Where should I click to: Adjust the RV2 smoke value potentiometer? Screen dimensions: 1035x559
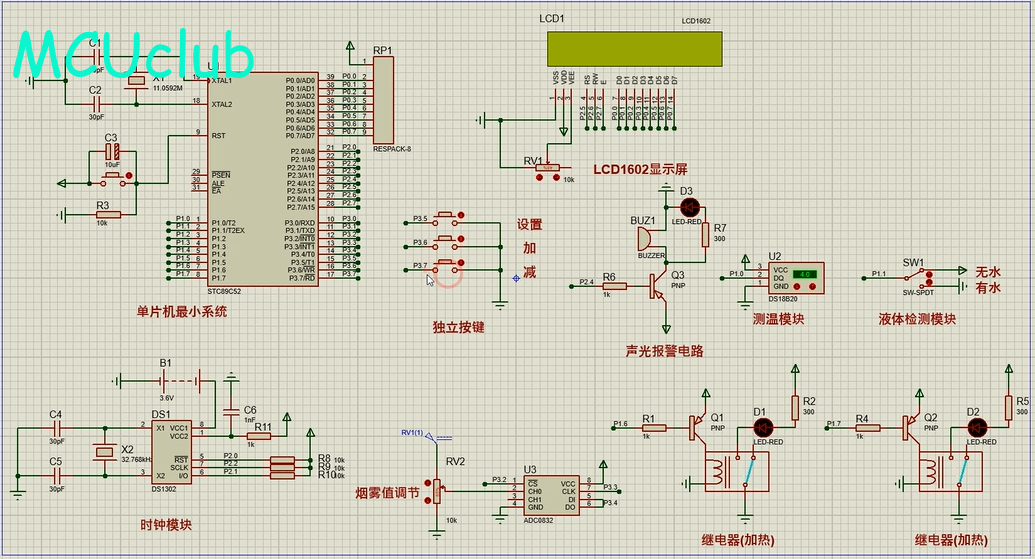pyautogui.click(x=436, y=489)
